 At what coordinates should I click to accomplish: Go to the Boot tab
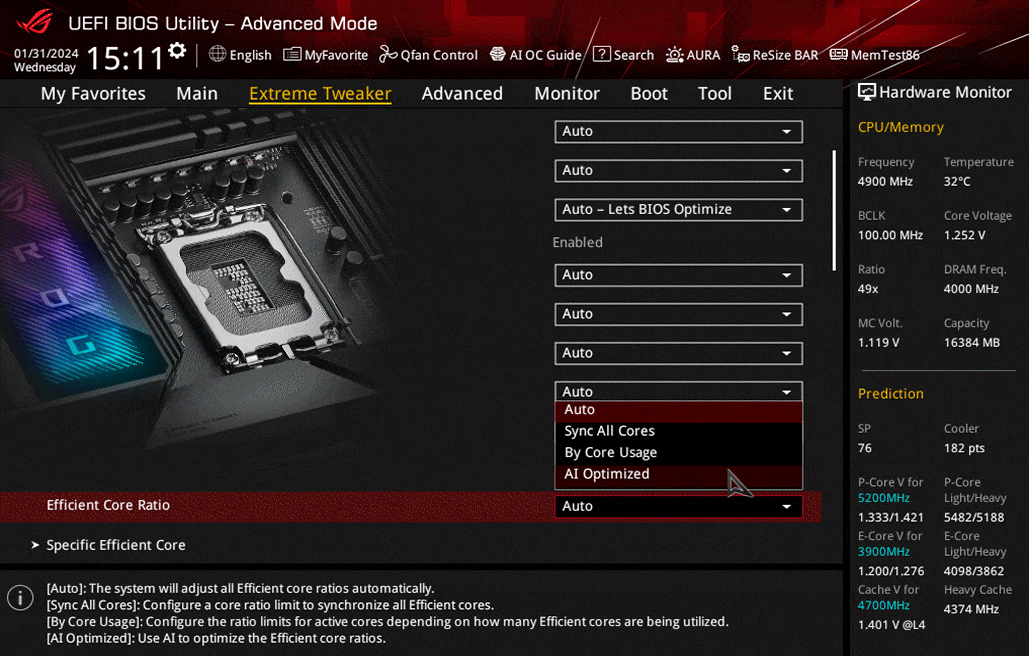[x=648, y=94]
